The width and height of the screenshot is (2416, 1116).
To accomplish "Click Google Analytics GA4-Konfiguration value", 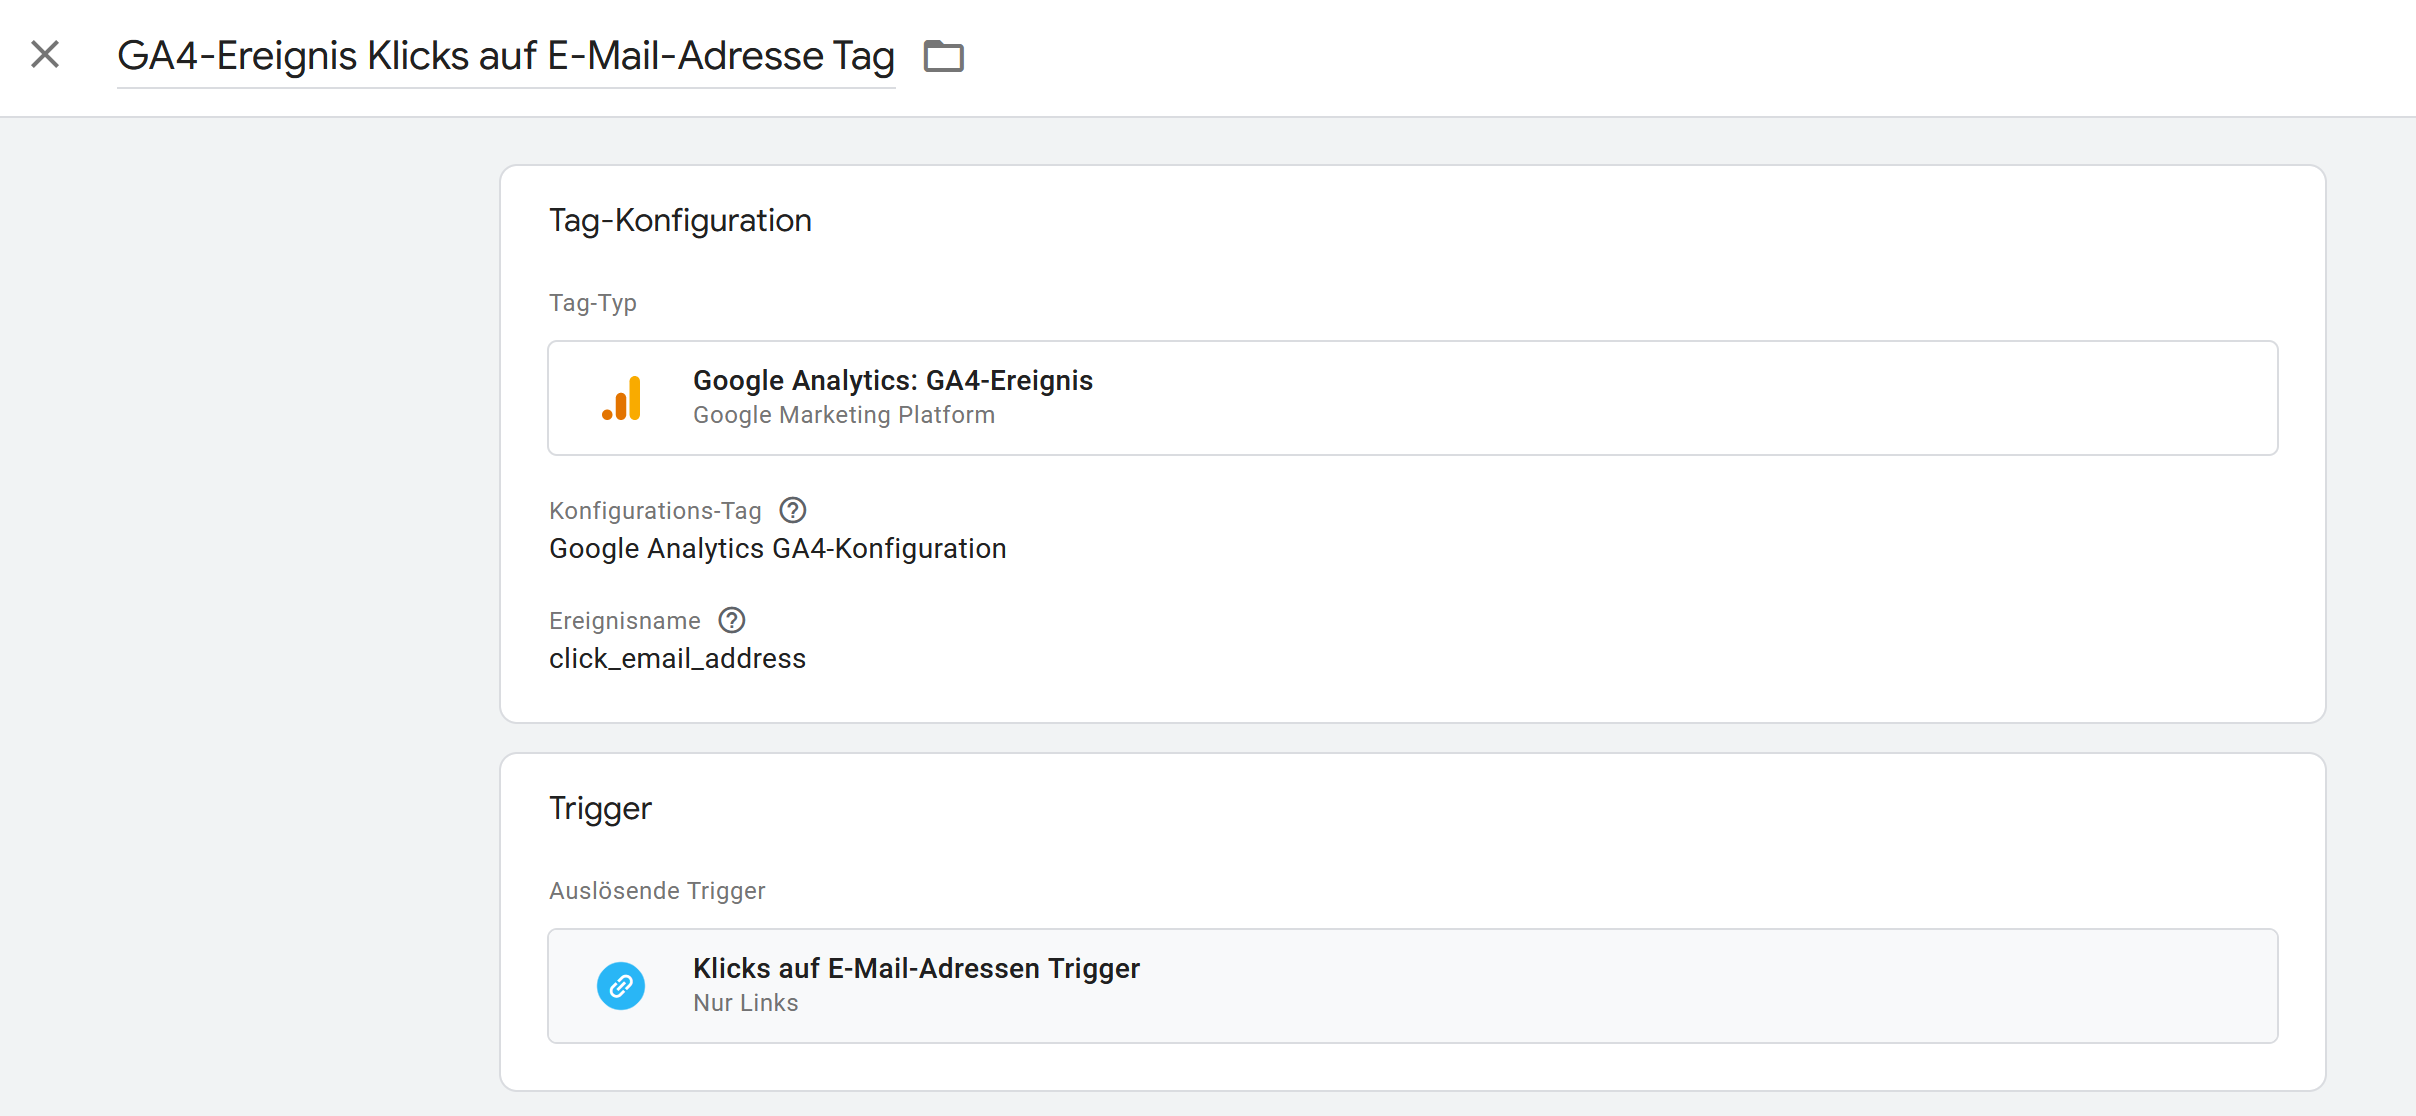I will [x=777, y=548].
